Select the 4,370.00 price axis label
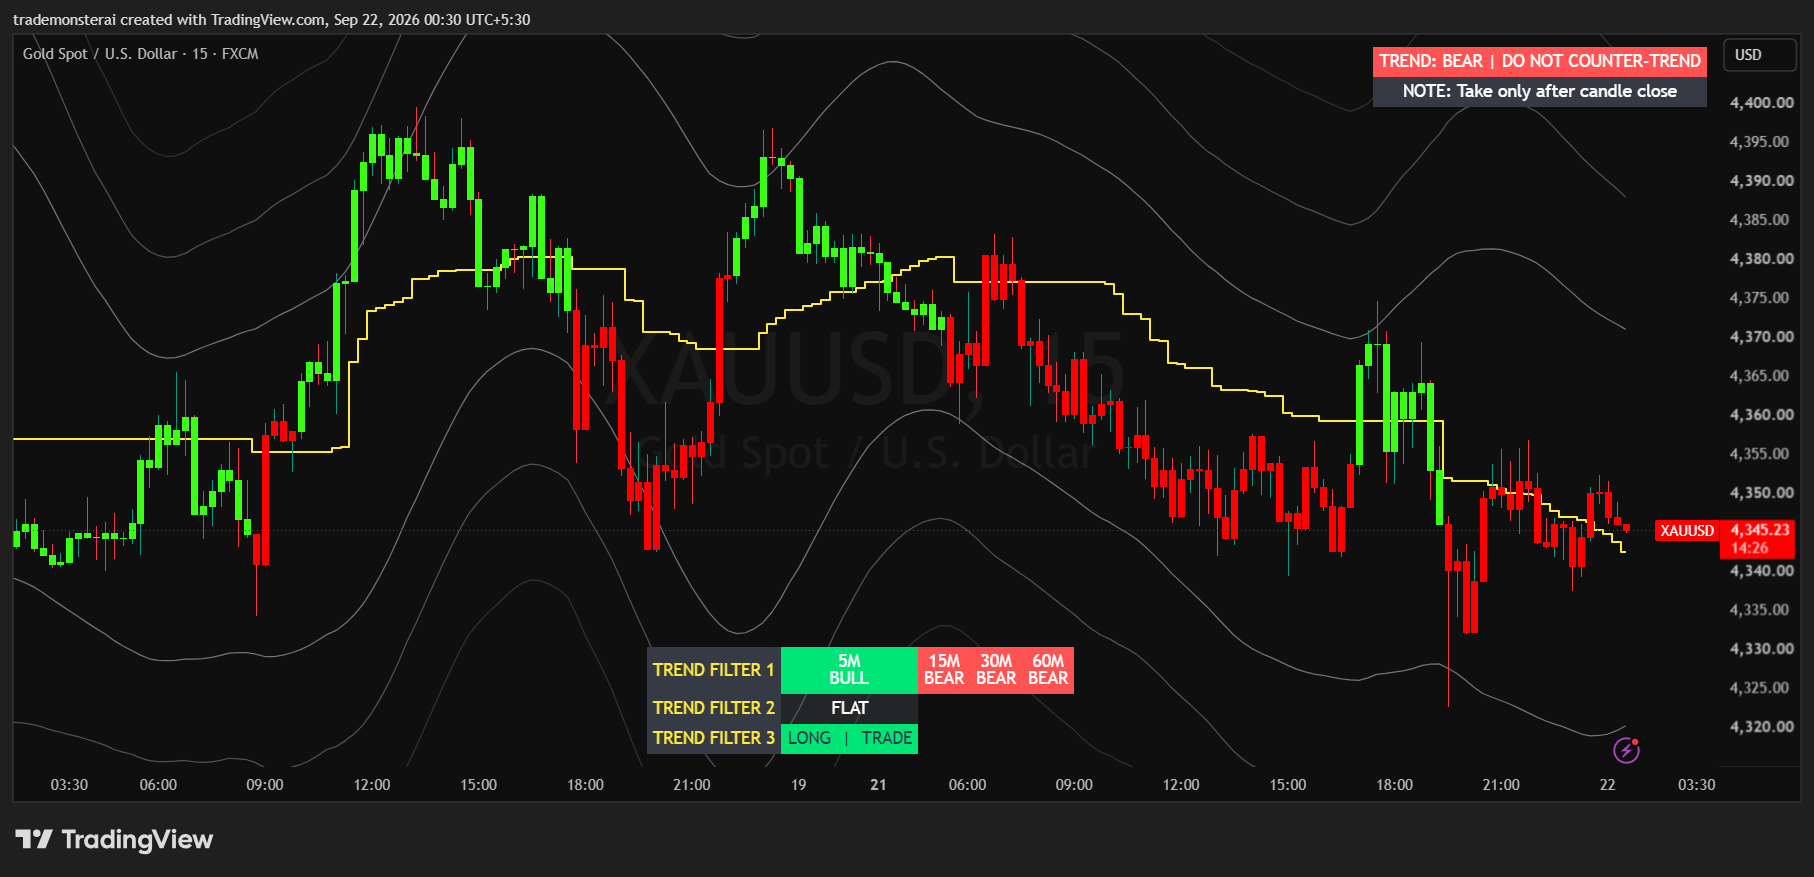This screenshot has width=1814, height=877. point(1762,337)
